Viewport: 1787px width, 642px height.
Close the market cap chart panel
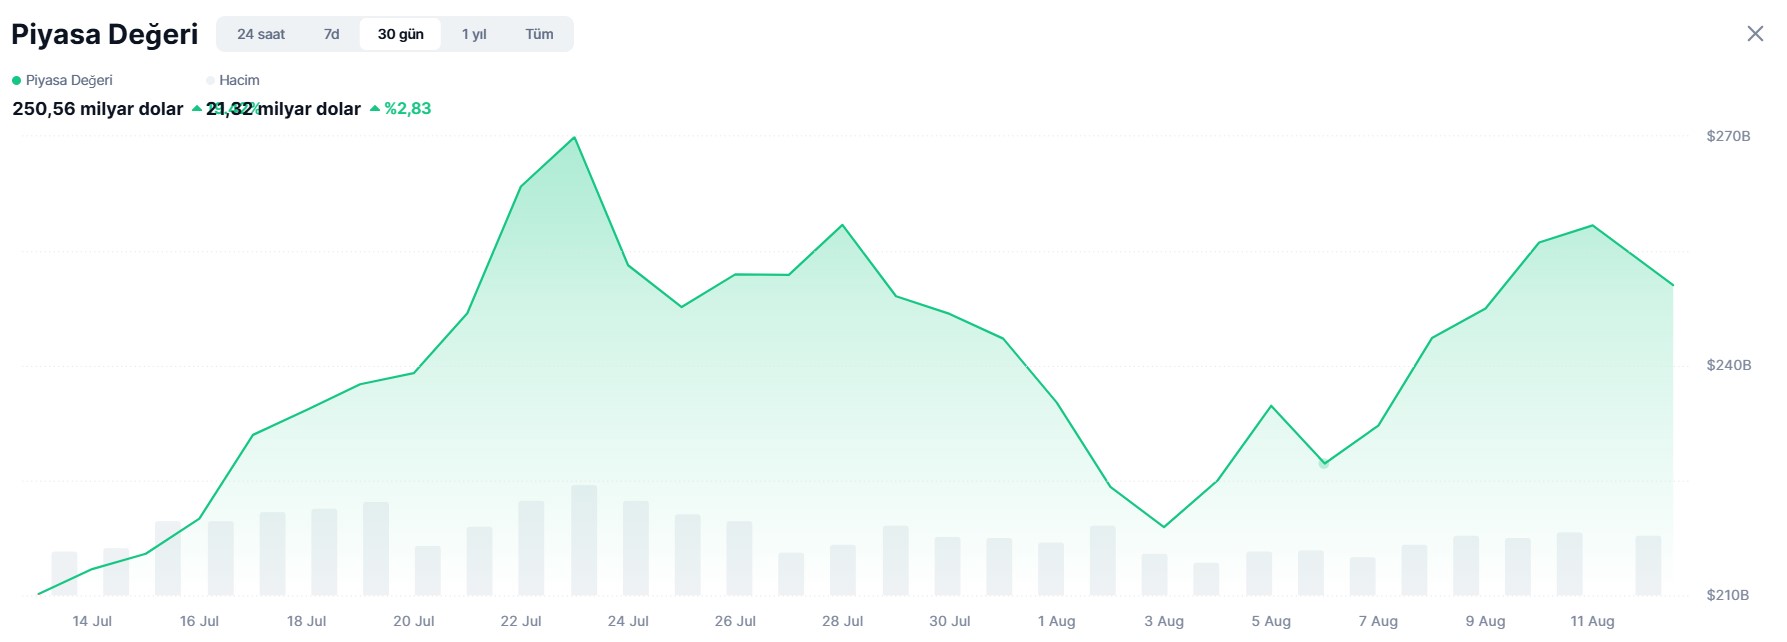1755,34
